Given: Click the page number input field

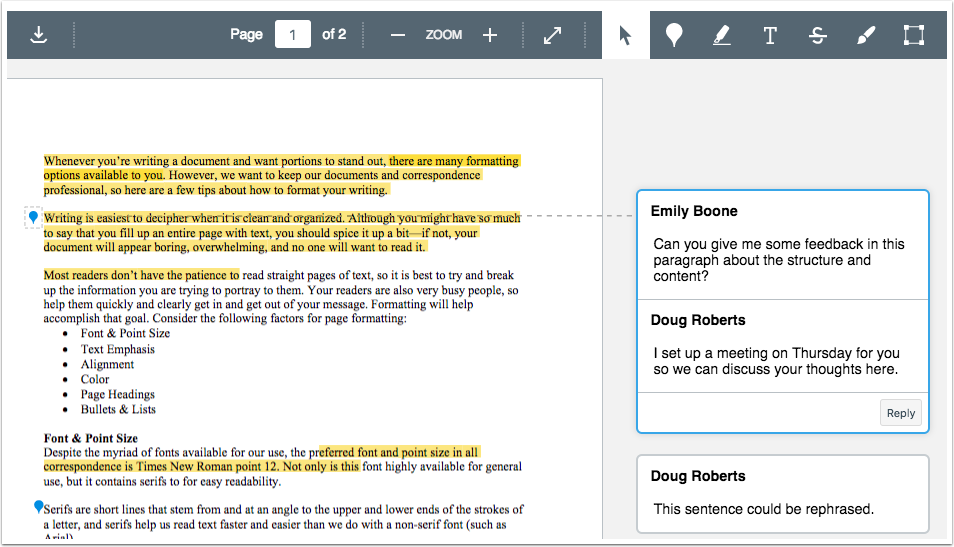Looking at the screenshot, I should 293,35.
